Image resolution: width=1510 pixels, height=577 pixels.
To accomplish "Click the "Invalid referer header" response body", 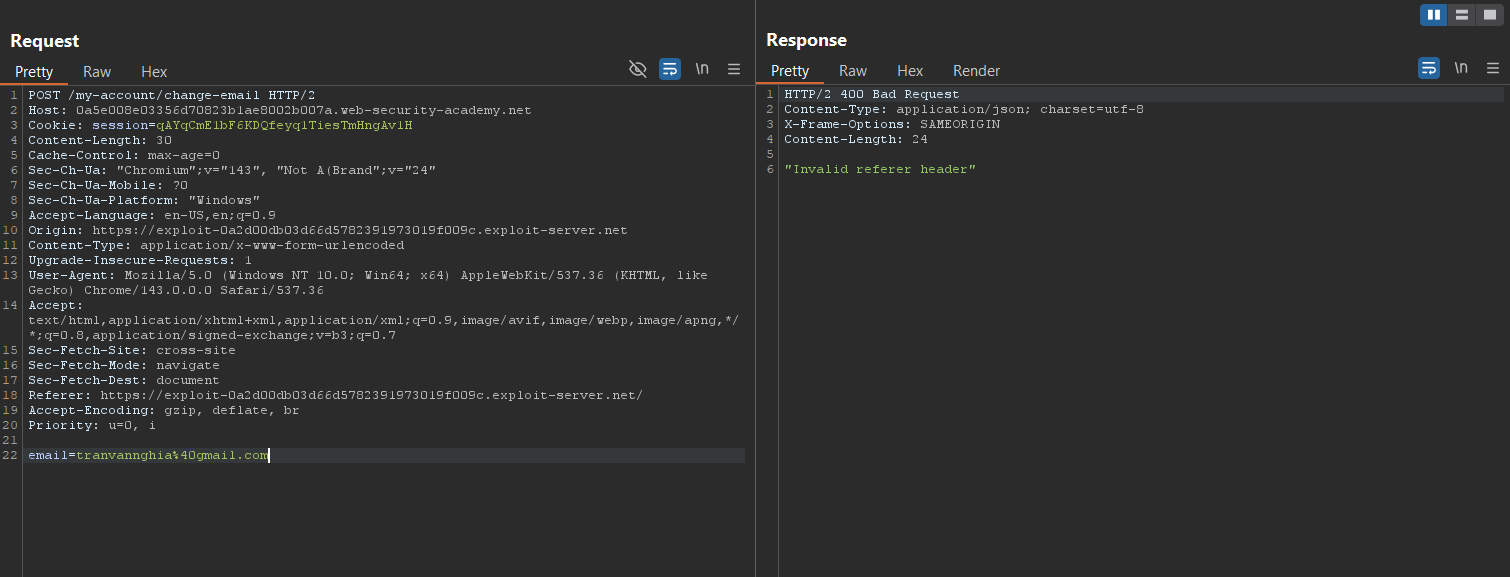I will coord(880,169).
